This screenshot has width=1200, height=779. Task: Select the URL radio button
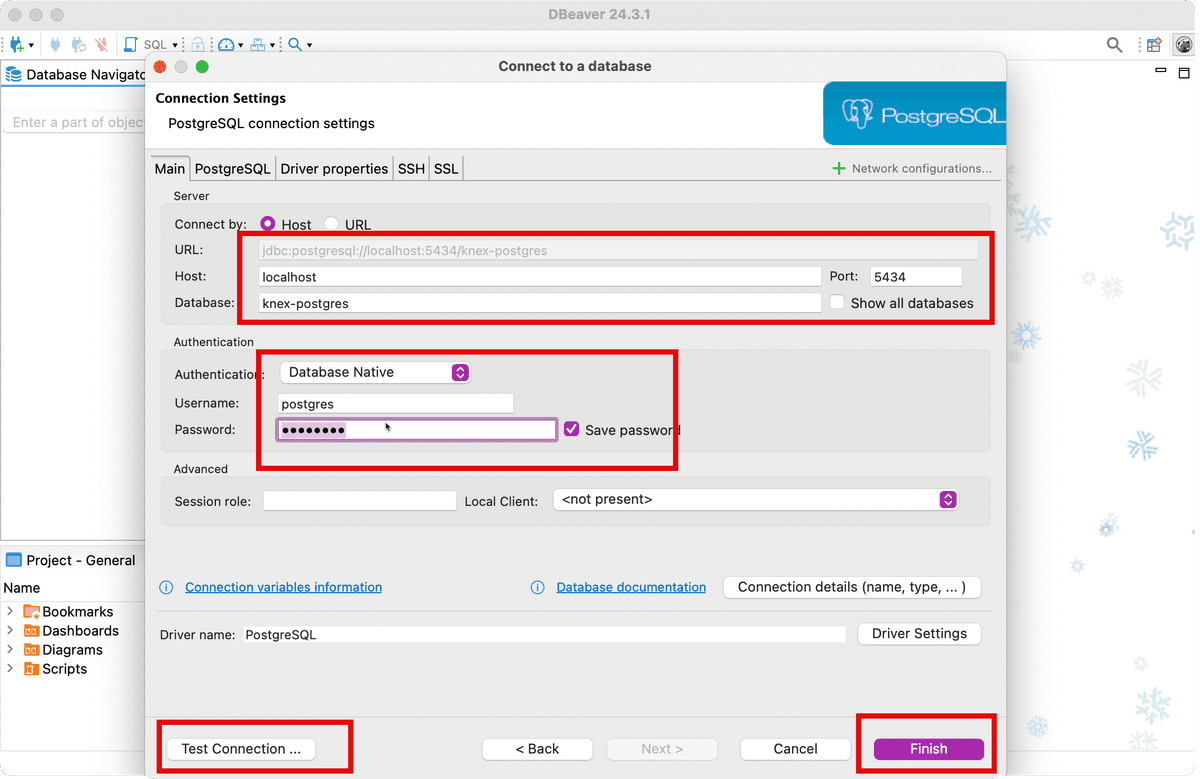pyautogui.click(x=331, y=224)
